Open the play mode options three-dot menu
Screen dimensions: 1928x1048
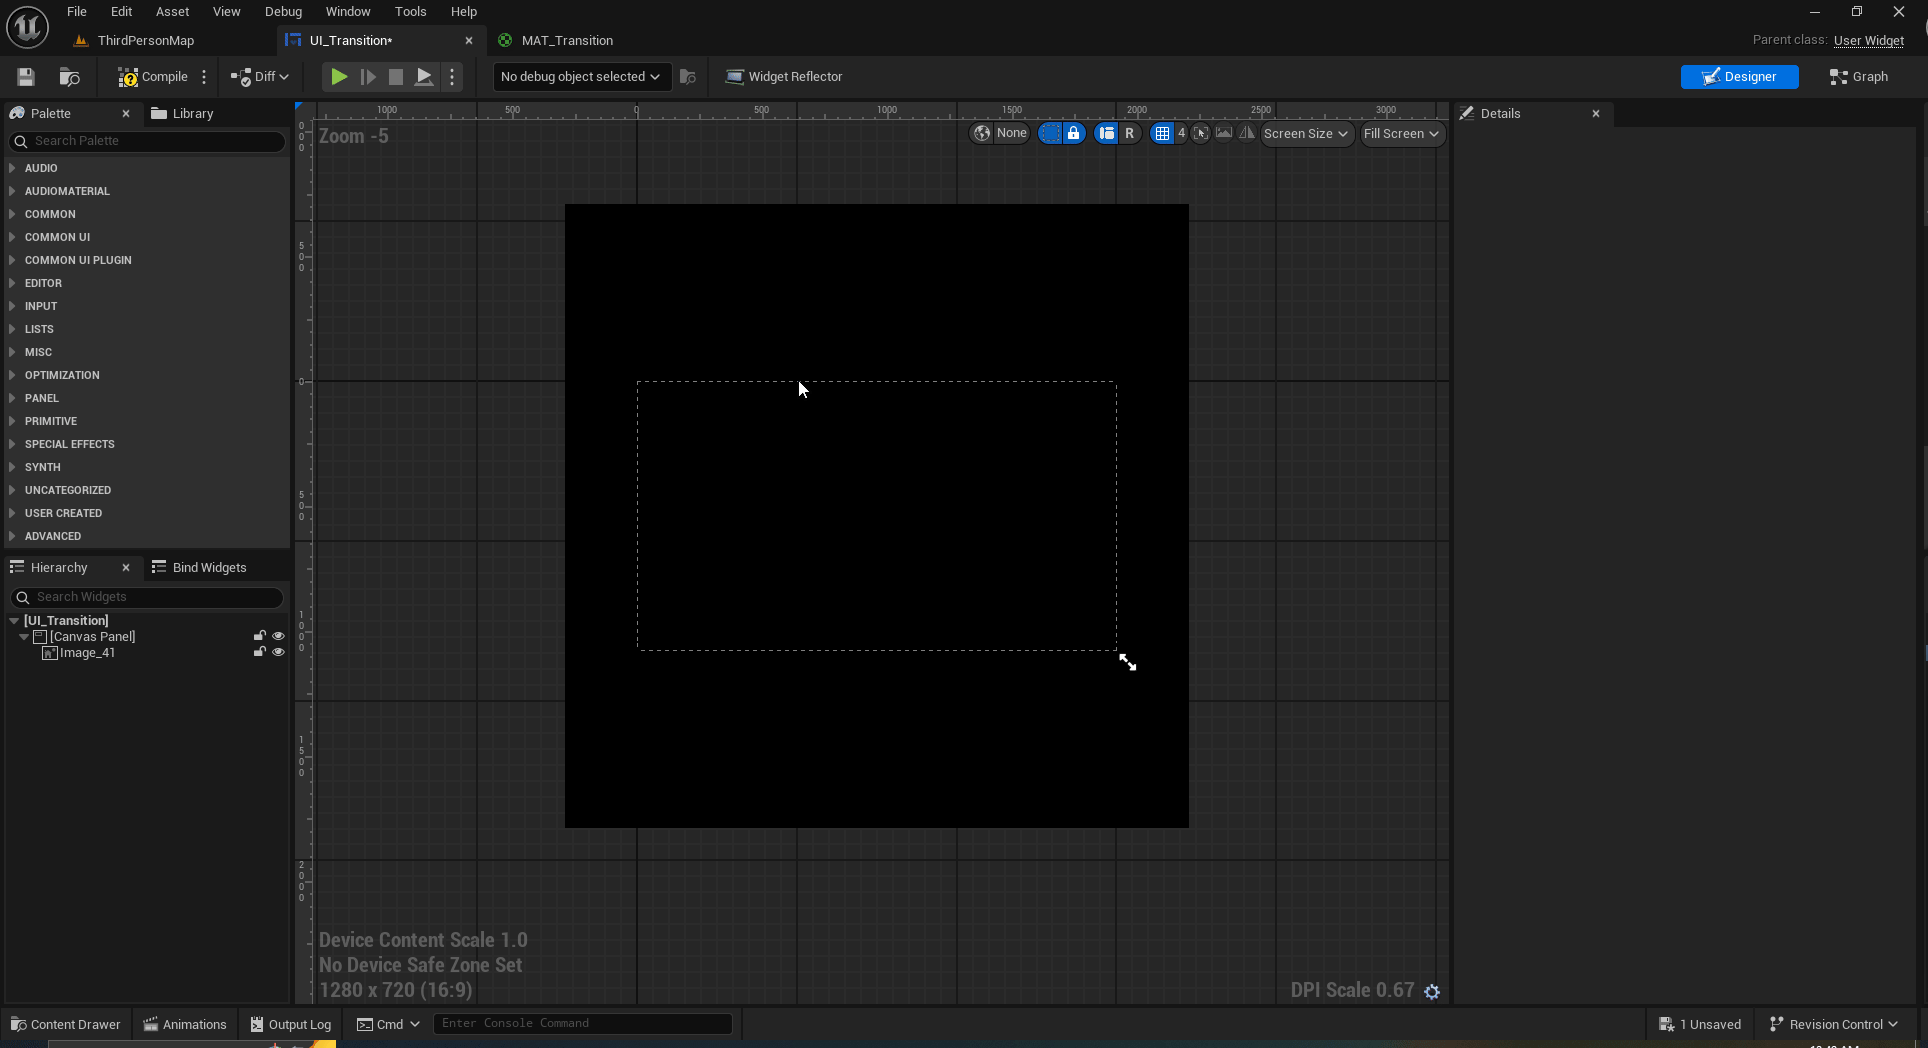coord(452,77)
